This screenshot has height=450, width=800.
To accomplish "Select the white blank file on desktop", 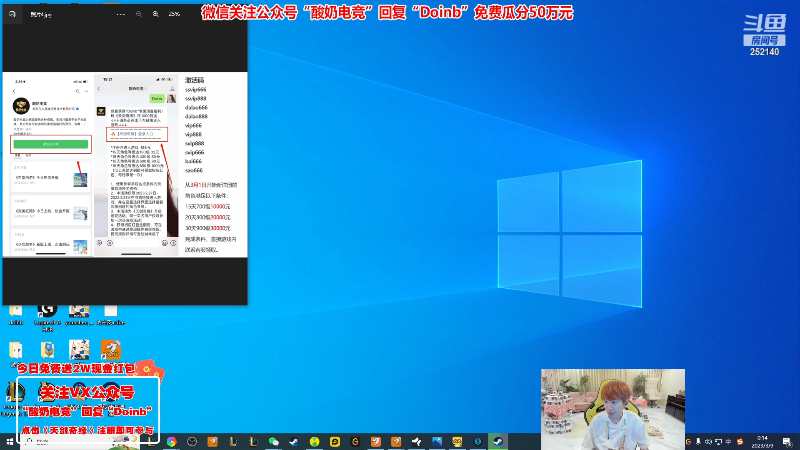I will pos(111,315).
